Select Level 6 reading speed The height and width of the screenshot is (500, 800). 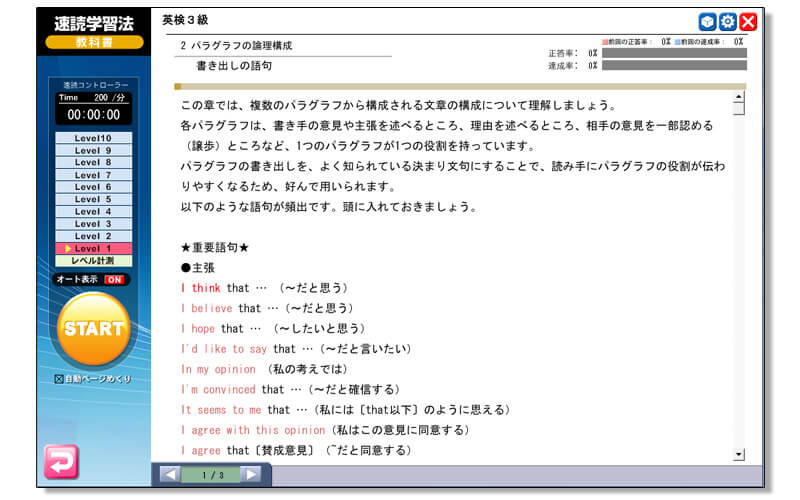coord(93,187)
